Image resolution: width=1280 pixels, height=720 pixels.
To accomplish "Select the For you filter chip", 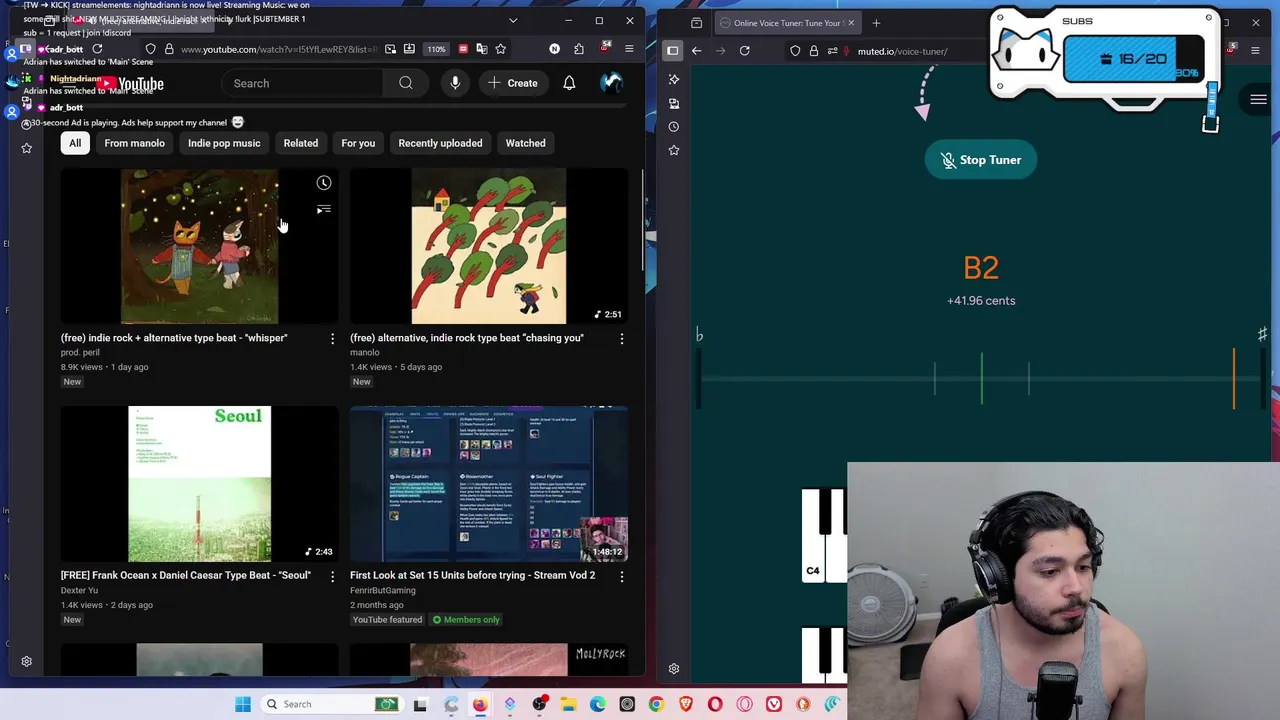I will point(358,143).
